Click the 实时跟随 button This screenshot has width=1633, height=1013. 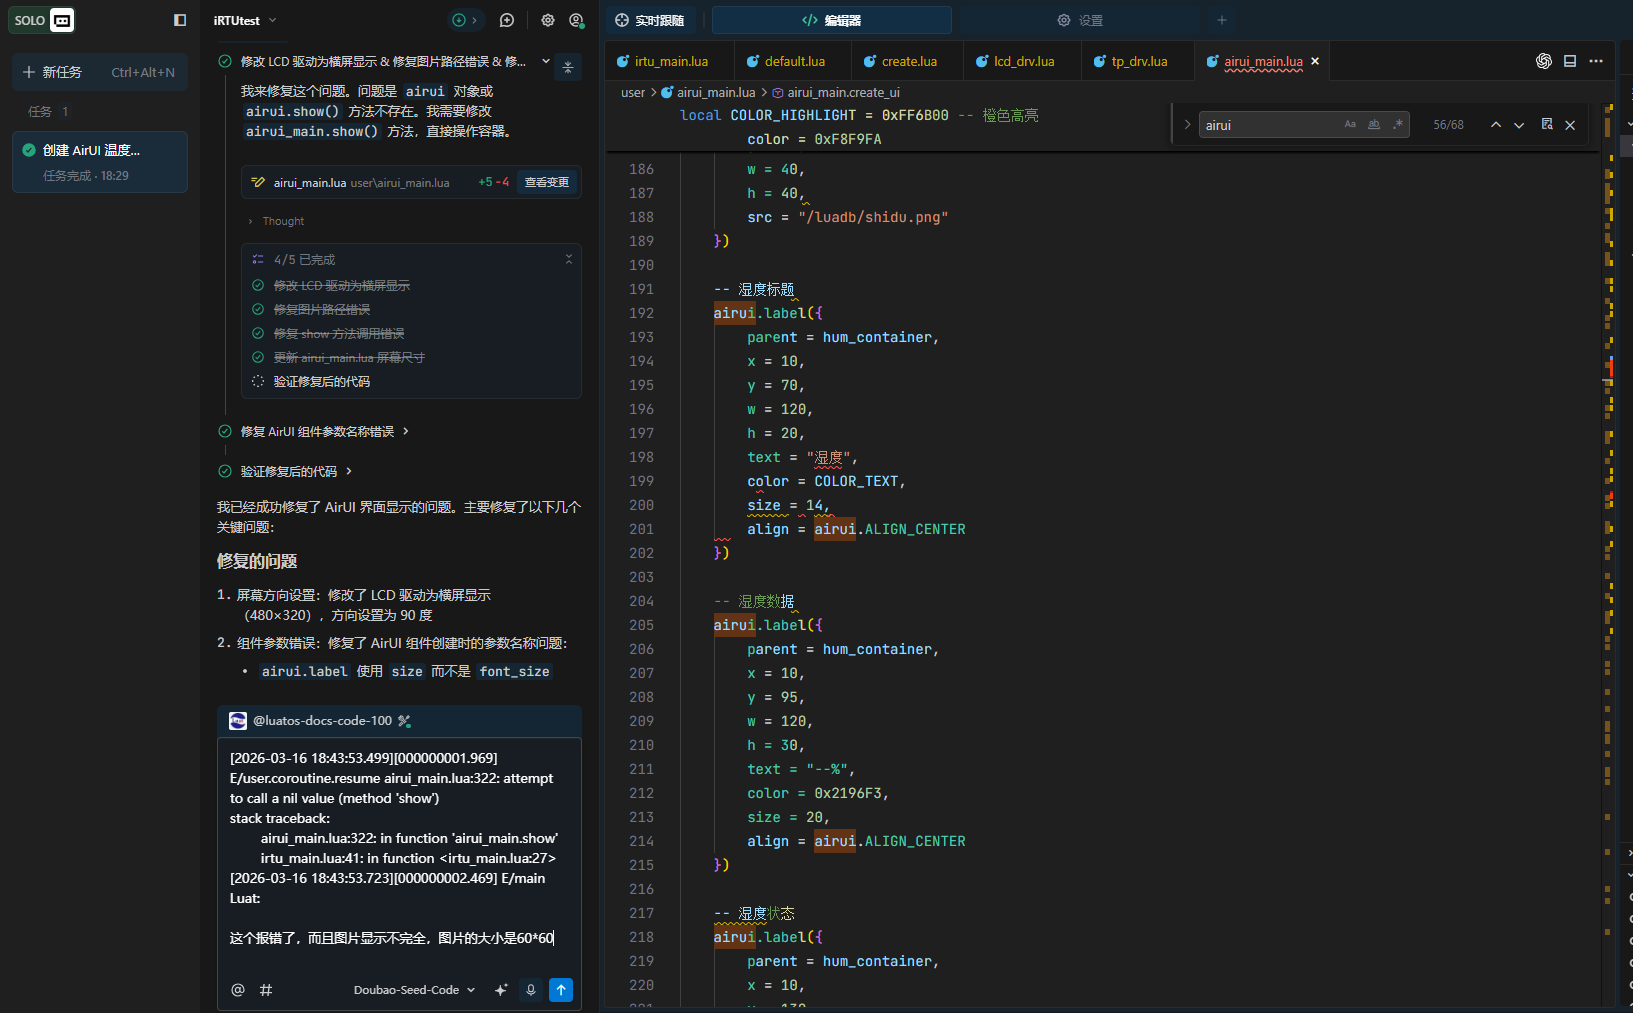[x=650, y=20]
